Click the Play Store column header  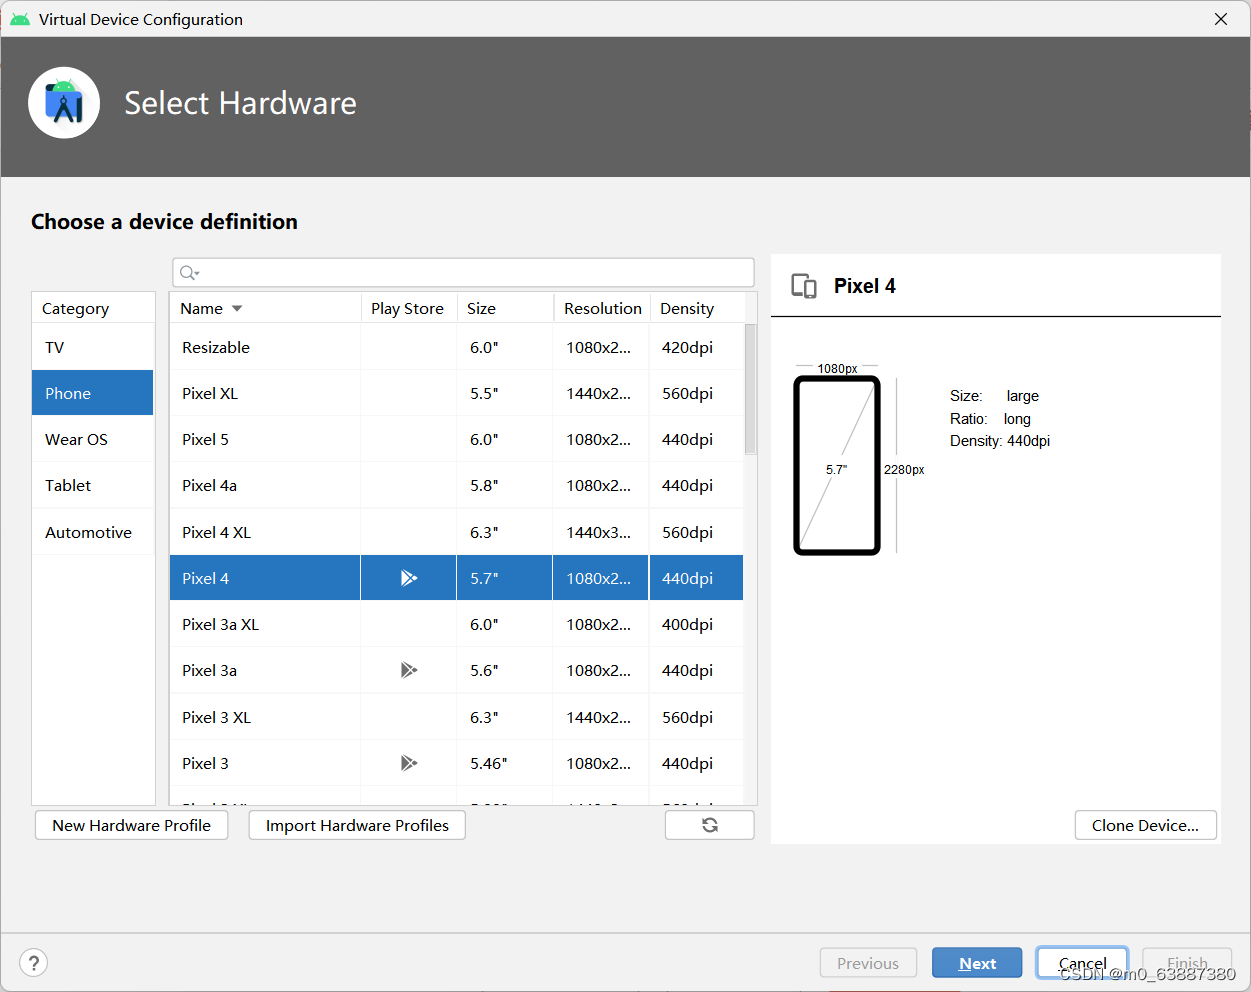[x=408, y=308]
